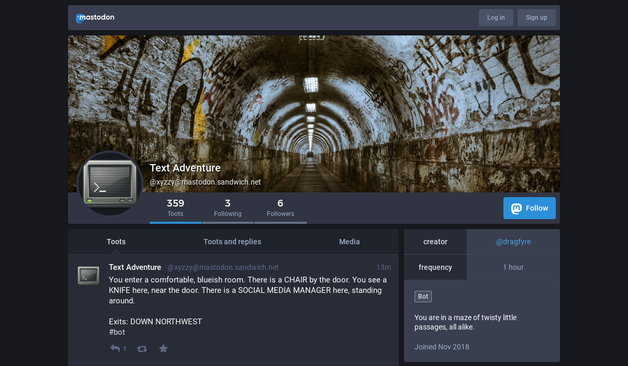628x366 pixels.
Task: Click the maze of twisty passages bio text
Action: click(465, 322)
